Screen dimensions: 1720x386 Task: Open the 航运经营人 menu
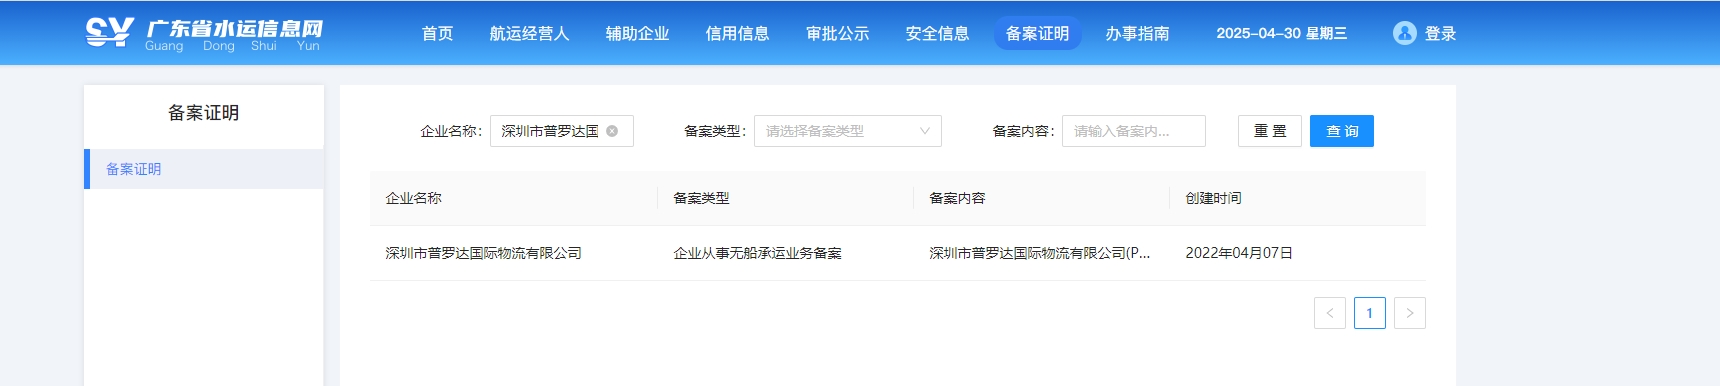529,33
